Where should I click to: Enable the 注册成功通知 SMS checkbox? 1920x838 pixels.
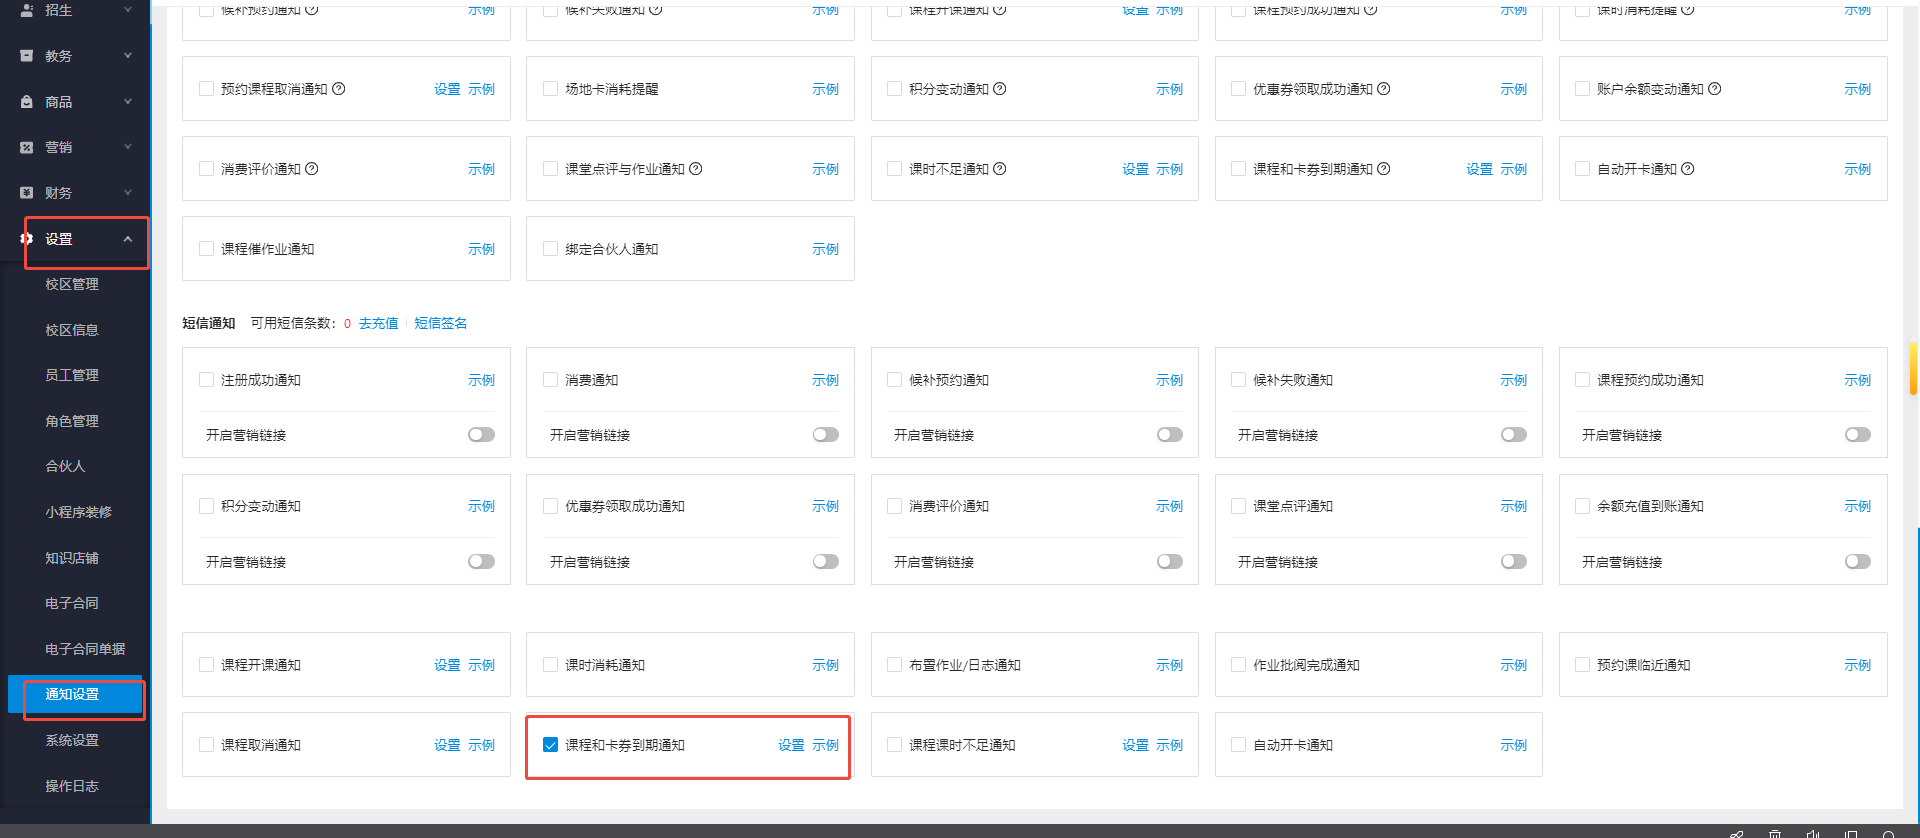click(x=206, y=380)
